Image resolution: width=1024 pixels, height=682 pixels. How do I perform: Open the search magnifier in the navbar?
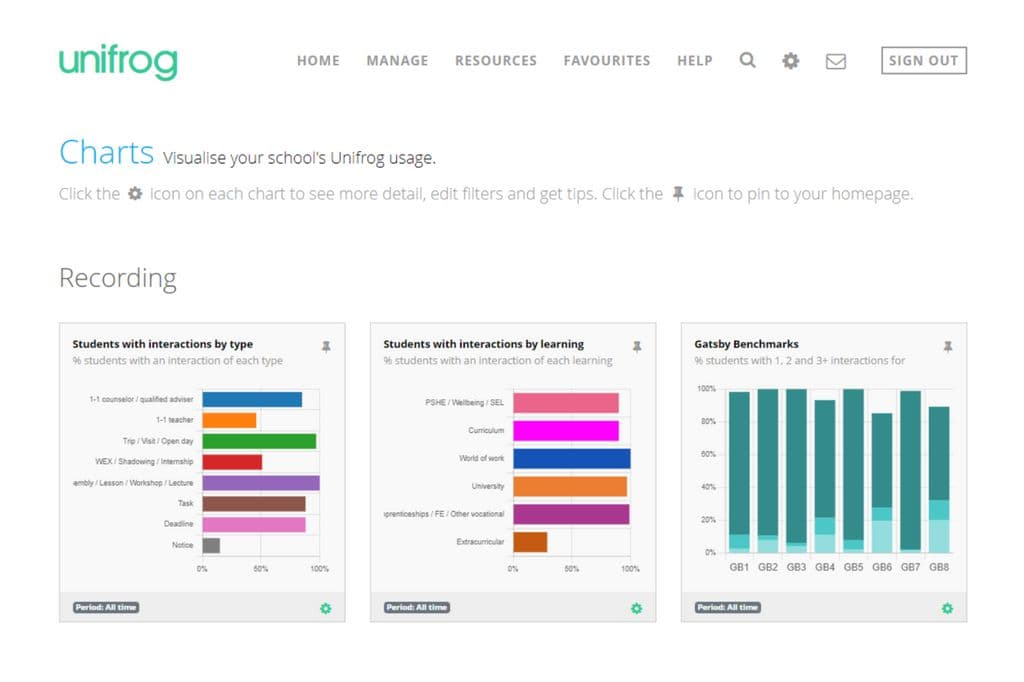(x=747, y=60)
